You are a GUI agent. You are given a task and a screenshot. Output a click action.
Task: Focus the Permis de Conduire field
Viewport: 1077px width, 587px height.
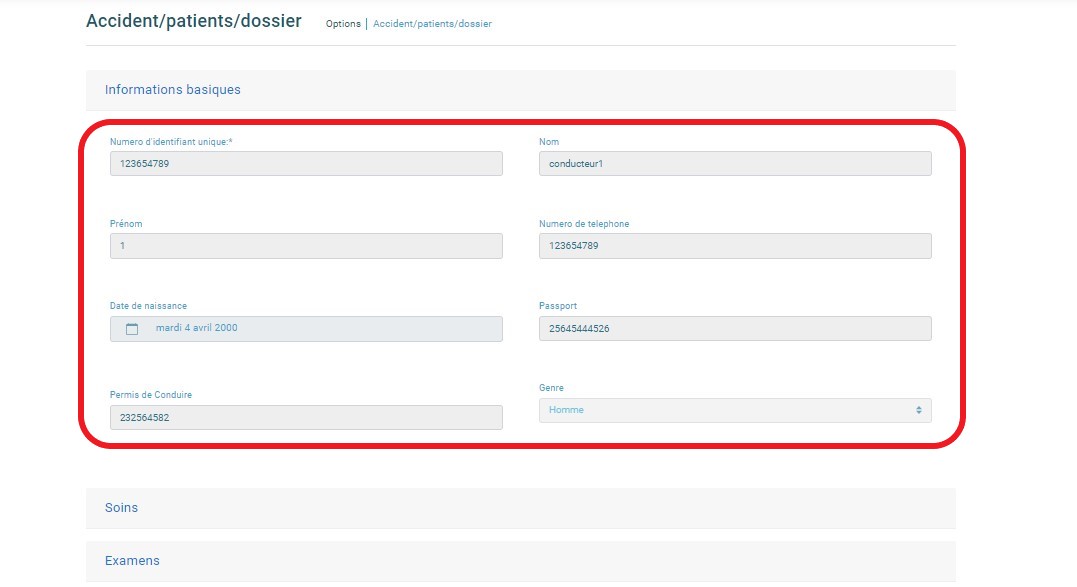(306, 417)
